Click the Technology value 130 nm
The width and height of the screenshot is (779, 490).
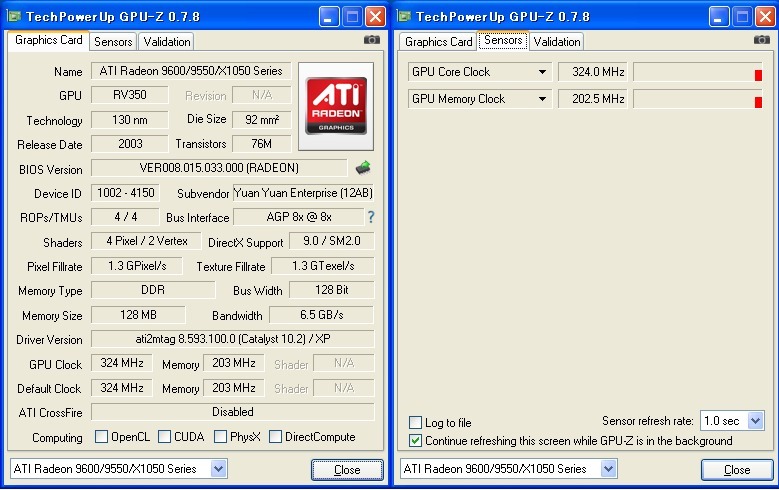(x=130, y=120)
